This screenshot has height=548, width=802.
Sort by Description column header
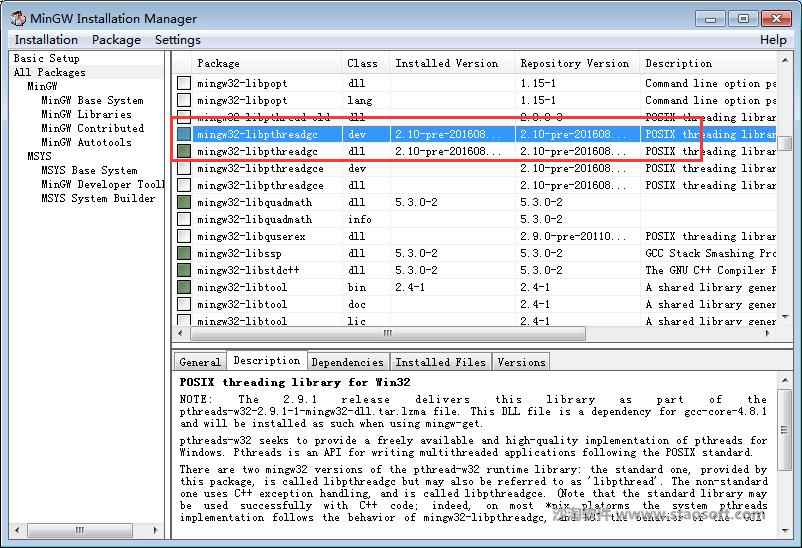678,63
